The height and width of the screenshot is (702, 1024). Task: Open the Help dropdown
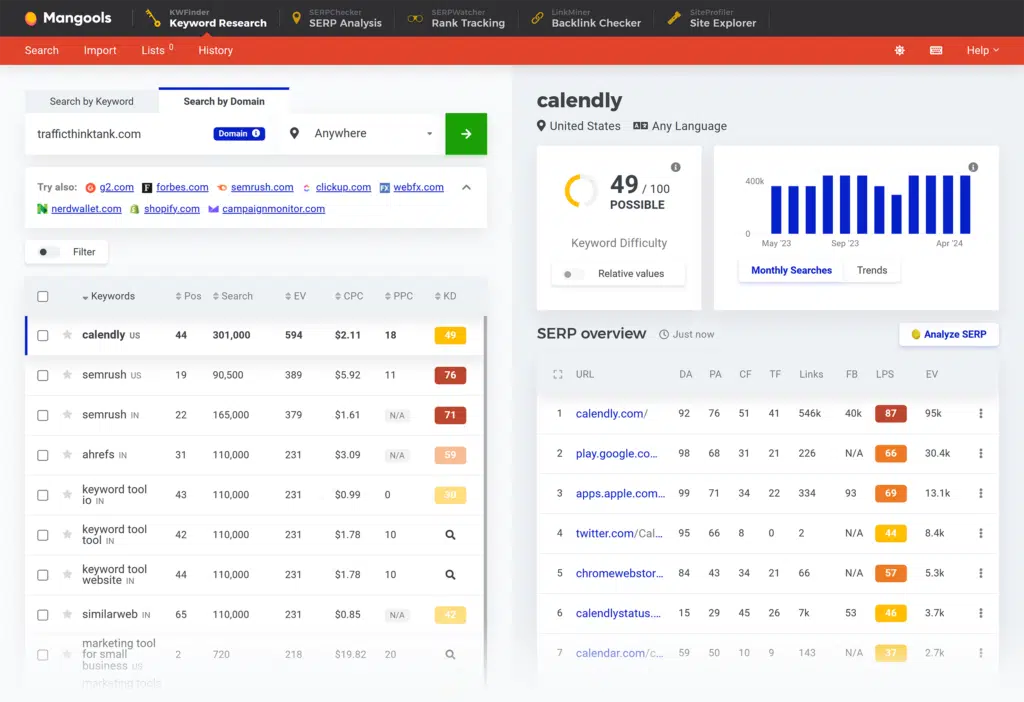tap(981, 49)
